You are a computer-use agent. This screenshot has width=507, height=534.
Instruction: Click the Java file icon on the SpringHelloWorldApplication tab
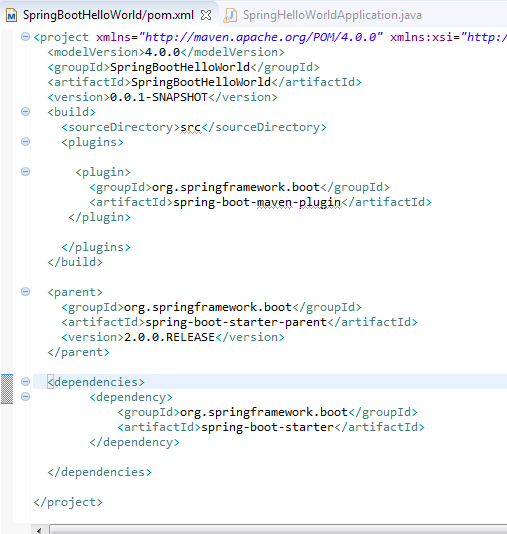click(231, 15)
